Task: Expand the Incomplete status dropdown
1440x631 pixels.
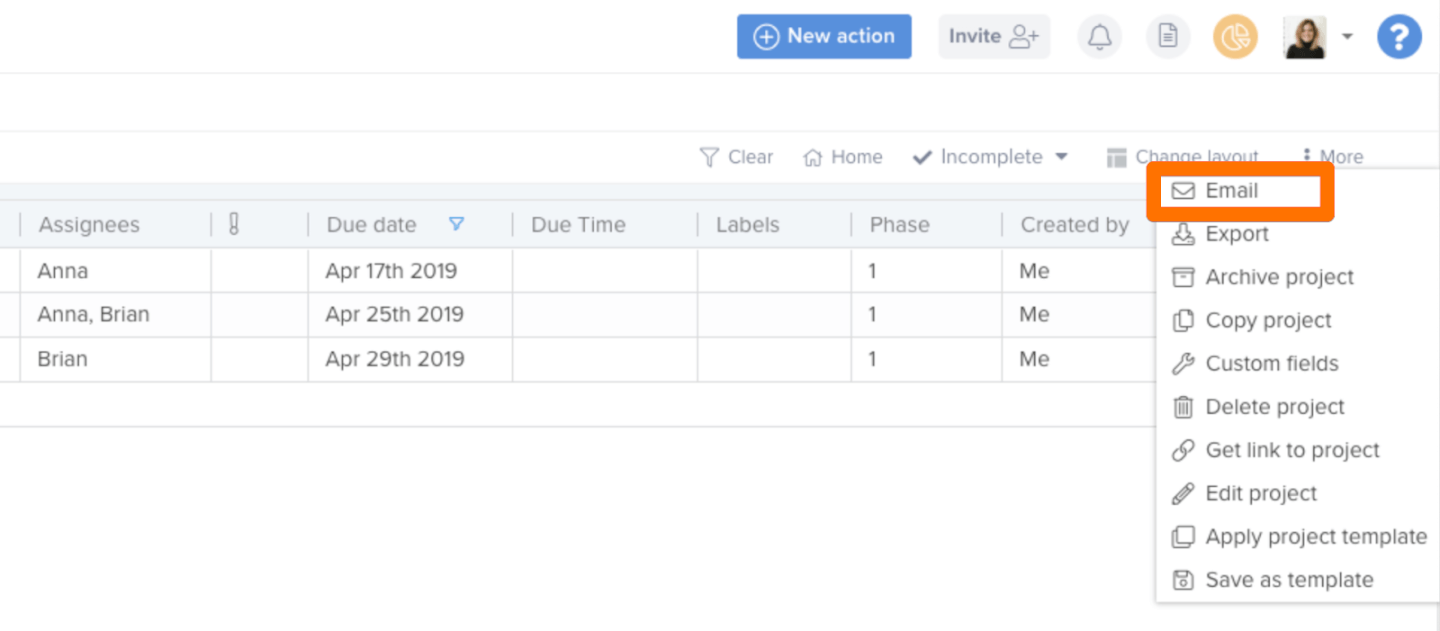Action: (x=1062, y=156)
